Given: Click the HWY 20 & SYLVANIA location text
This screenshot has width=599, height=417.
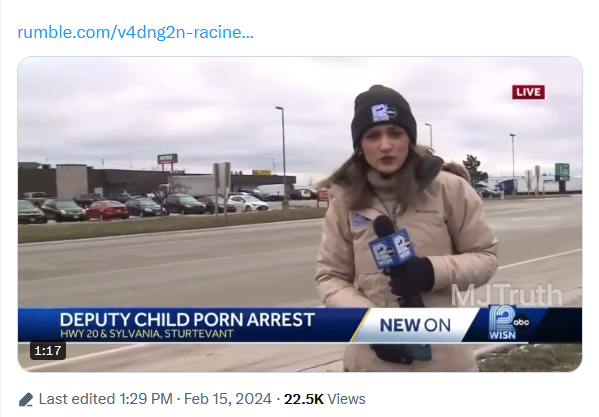Looking at the screenshot, I should coord(146,334).
